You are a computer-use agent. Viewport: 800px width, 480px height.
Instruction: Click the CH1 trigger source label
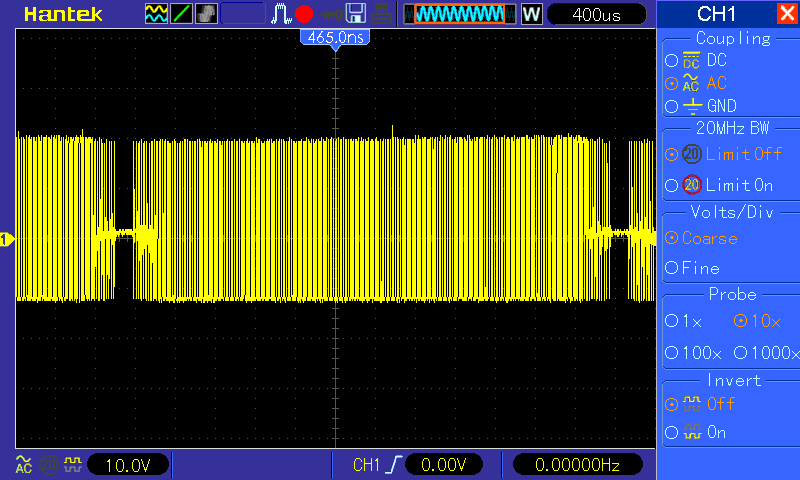coord(366,465)
